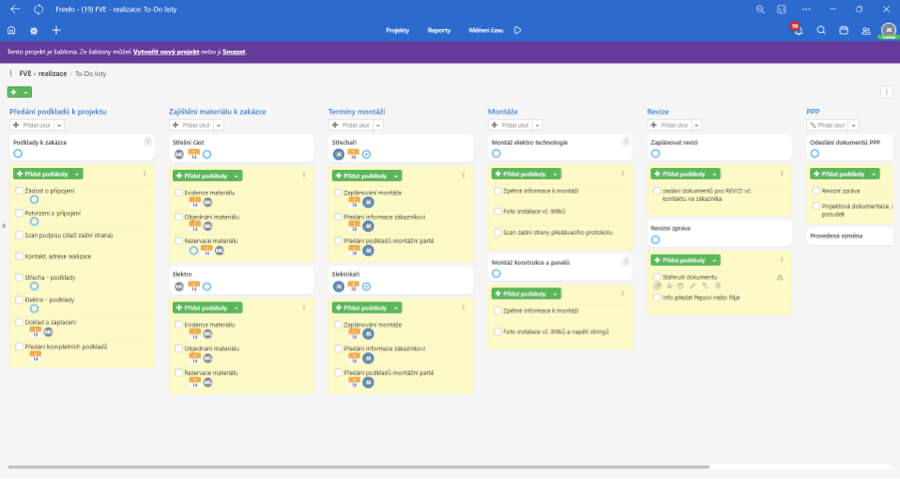Viewport: 900px width, 479px height.
Task: Start timer with play icon
Action: click(x=518, y=30)
